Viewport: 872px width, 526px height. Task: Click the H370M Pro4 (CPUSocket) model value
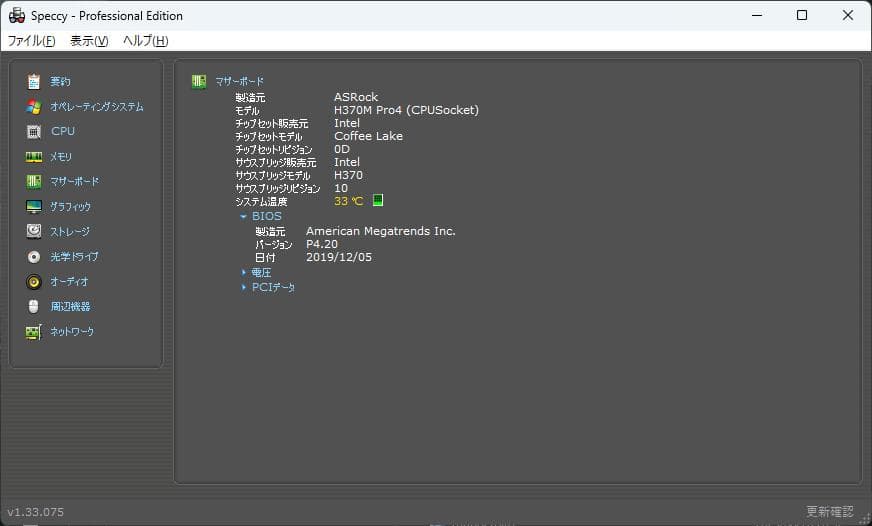coord(407,110)
